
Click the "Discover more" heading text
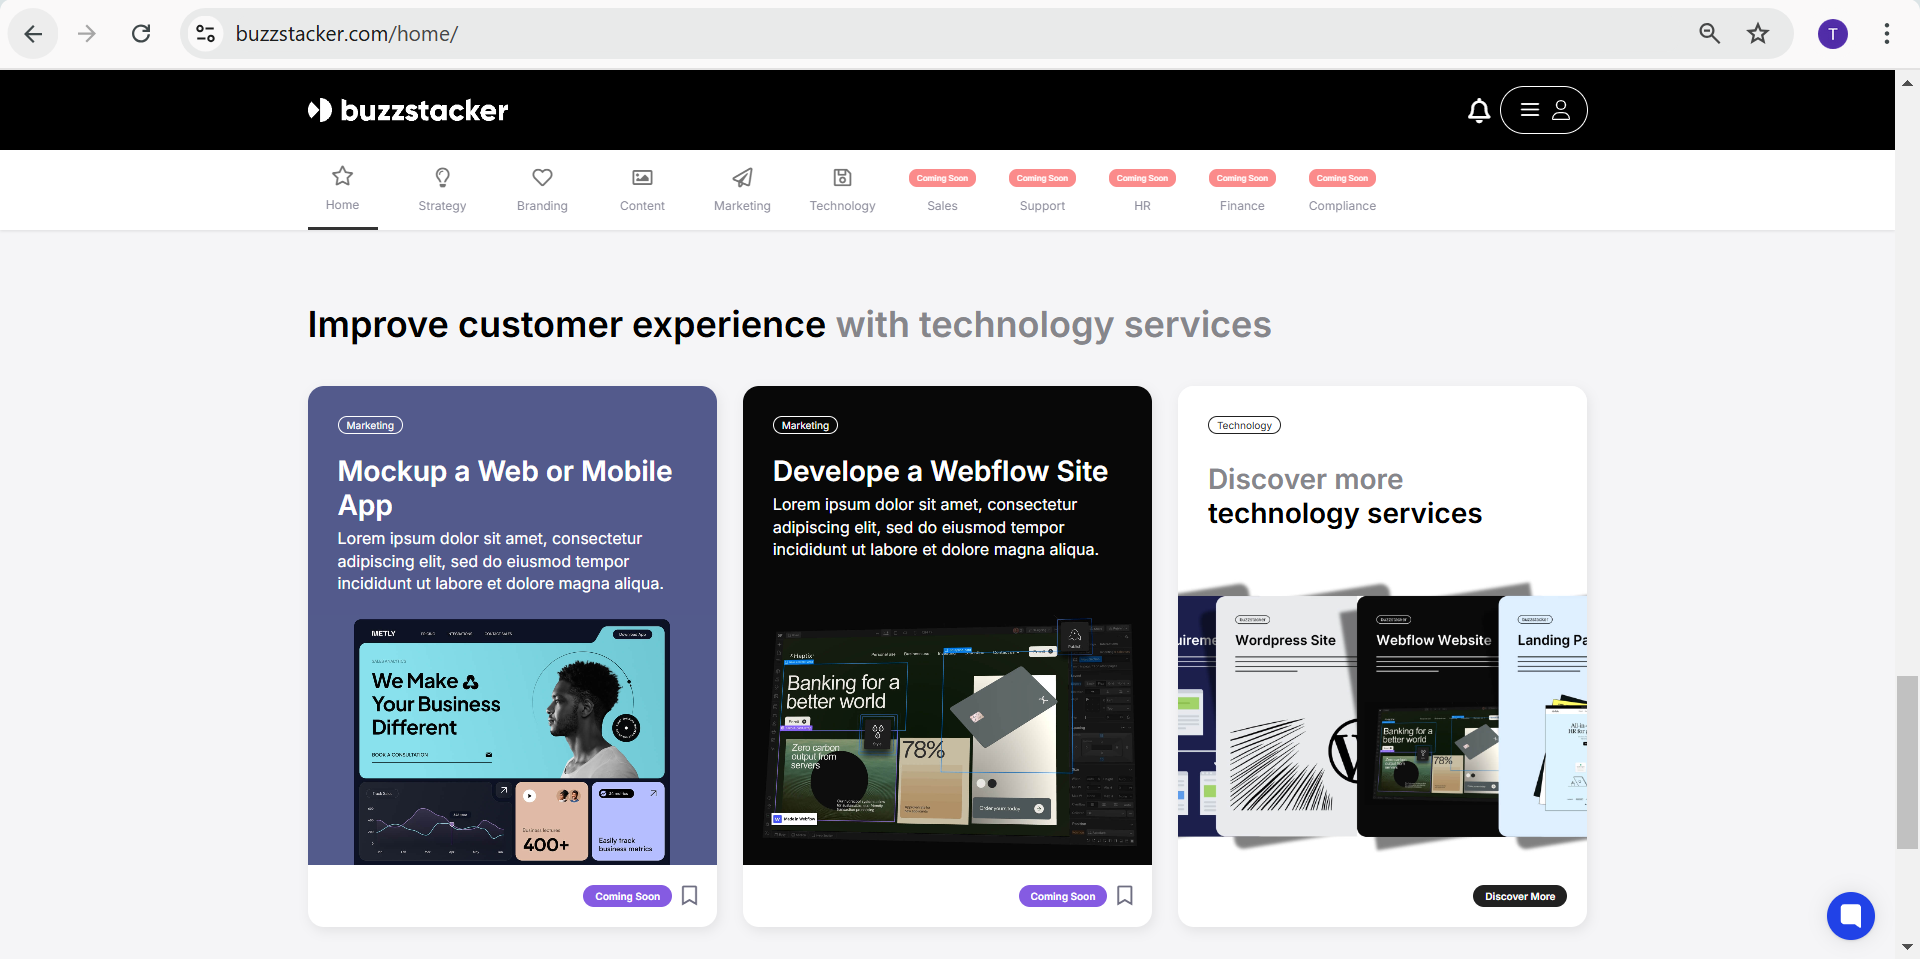click(x=1305, y=479)
